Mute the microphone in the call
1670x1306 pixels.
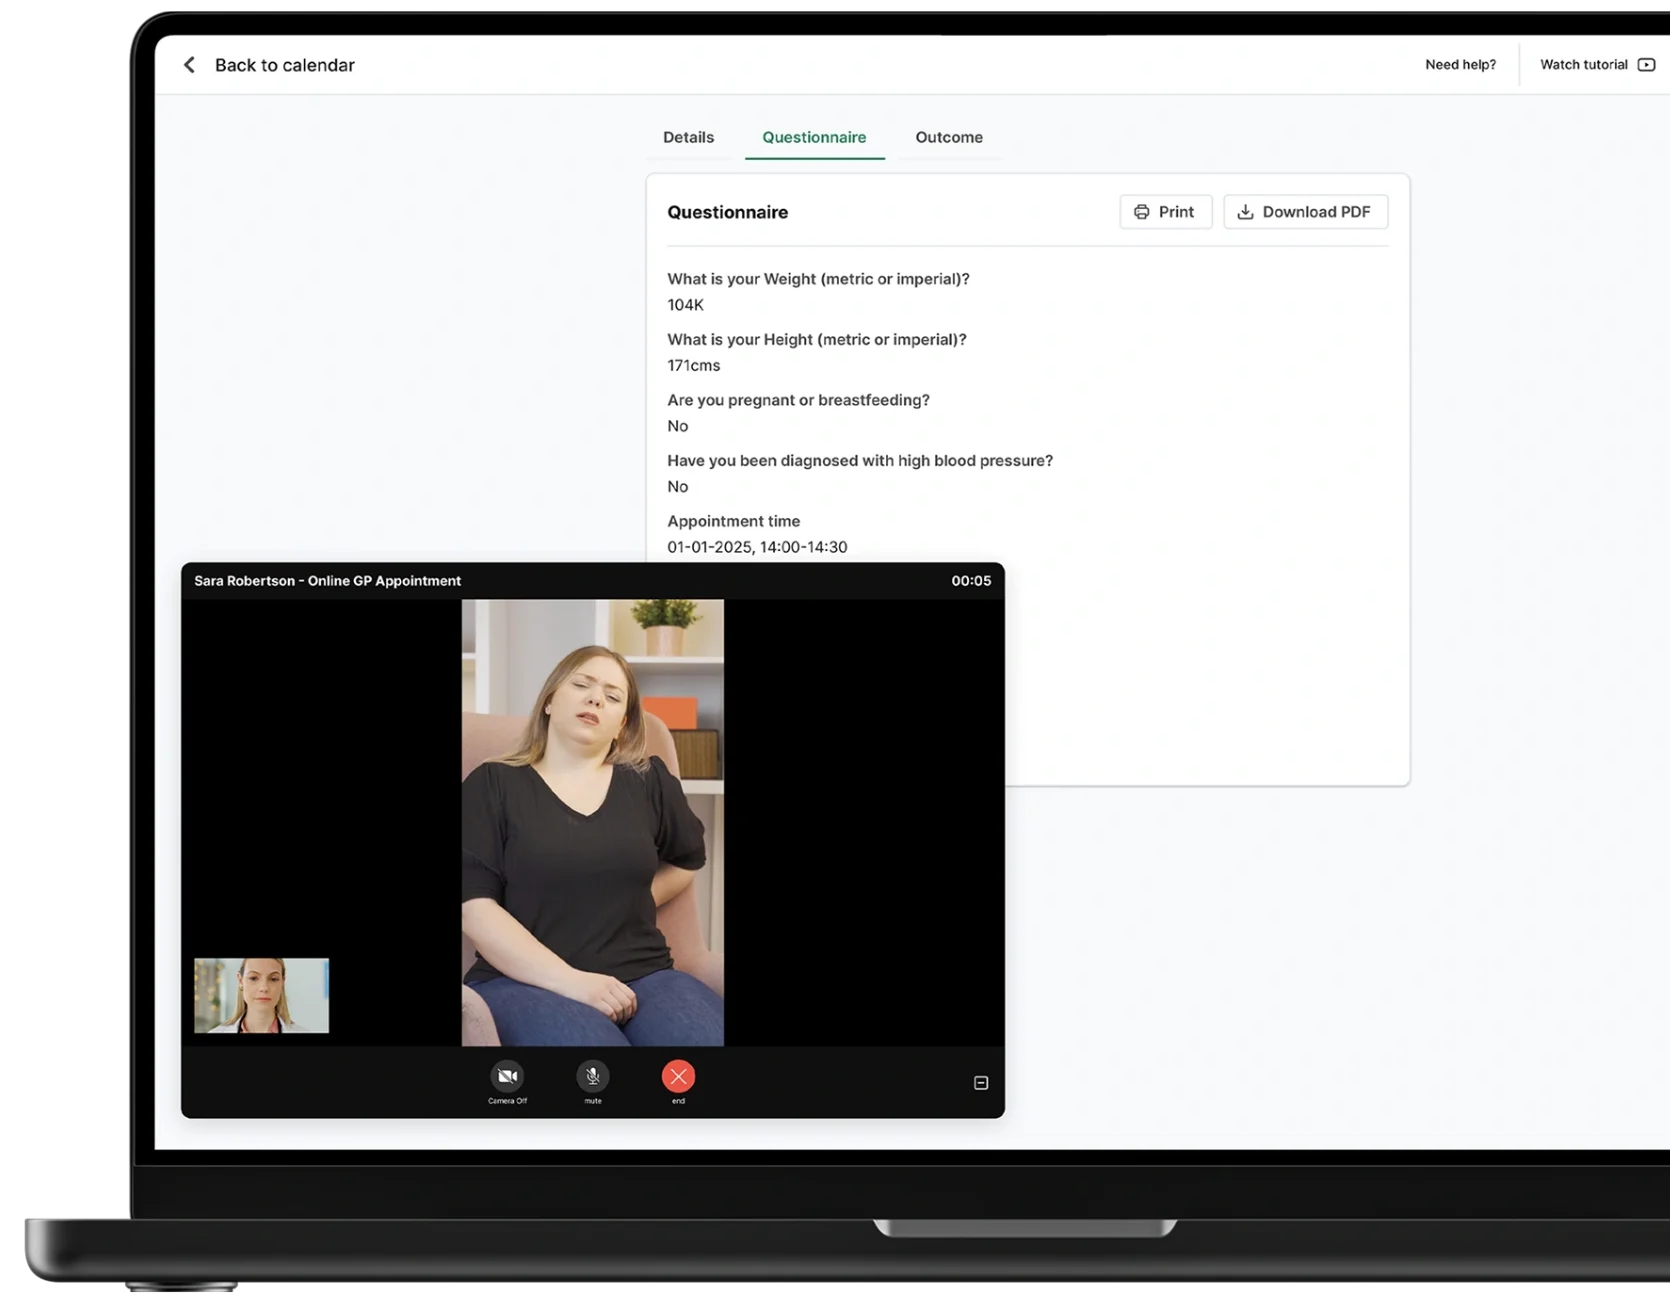[x=593, y=1076]
